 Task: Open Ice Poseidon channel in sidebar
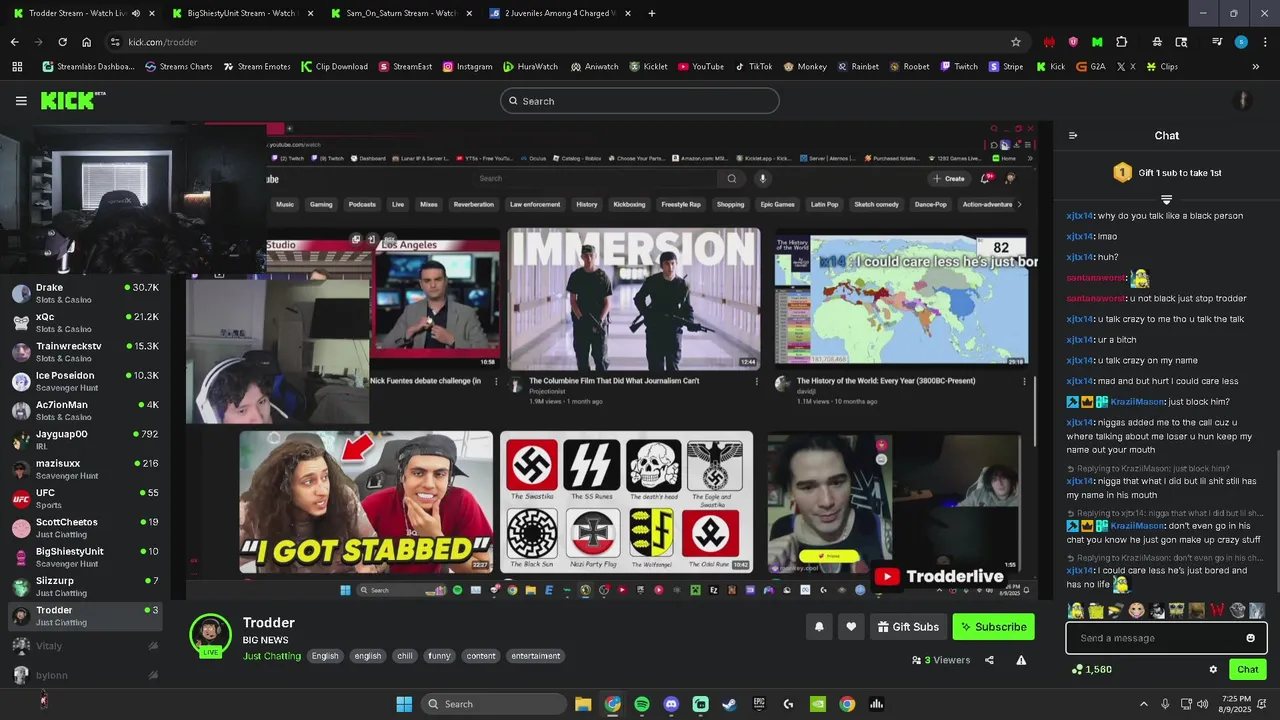point(85,381)
